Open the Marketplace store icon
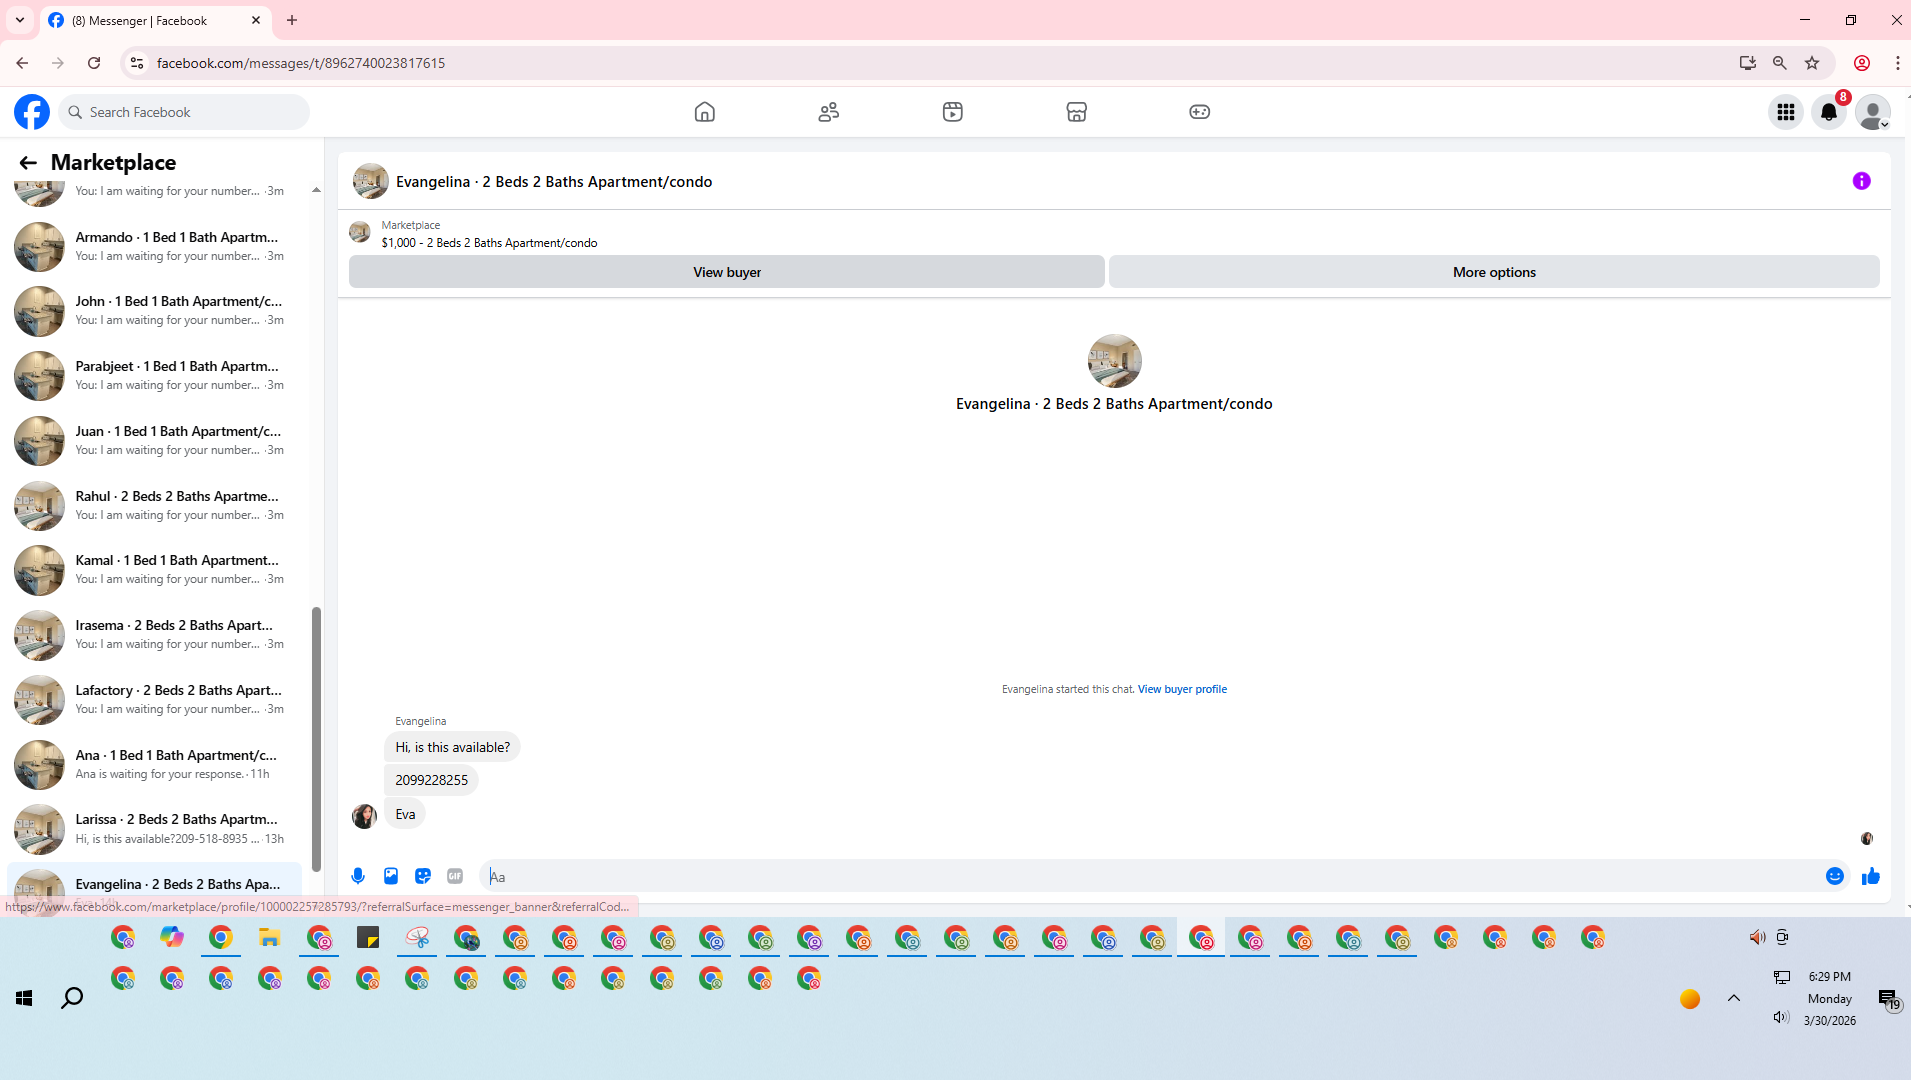Viewport: 1911px width, 1080px height. click(x=1076, y=112)
